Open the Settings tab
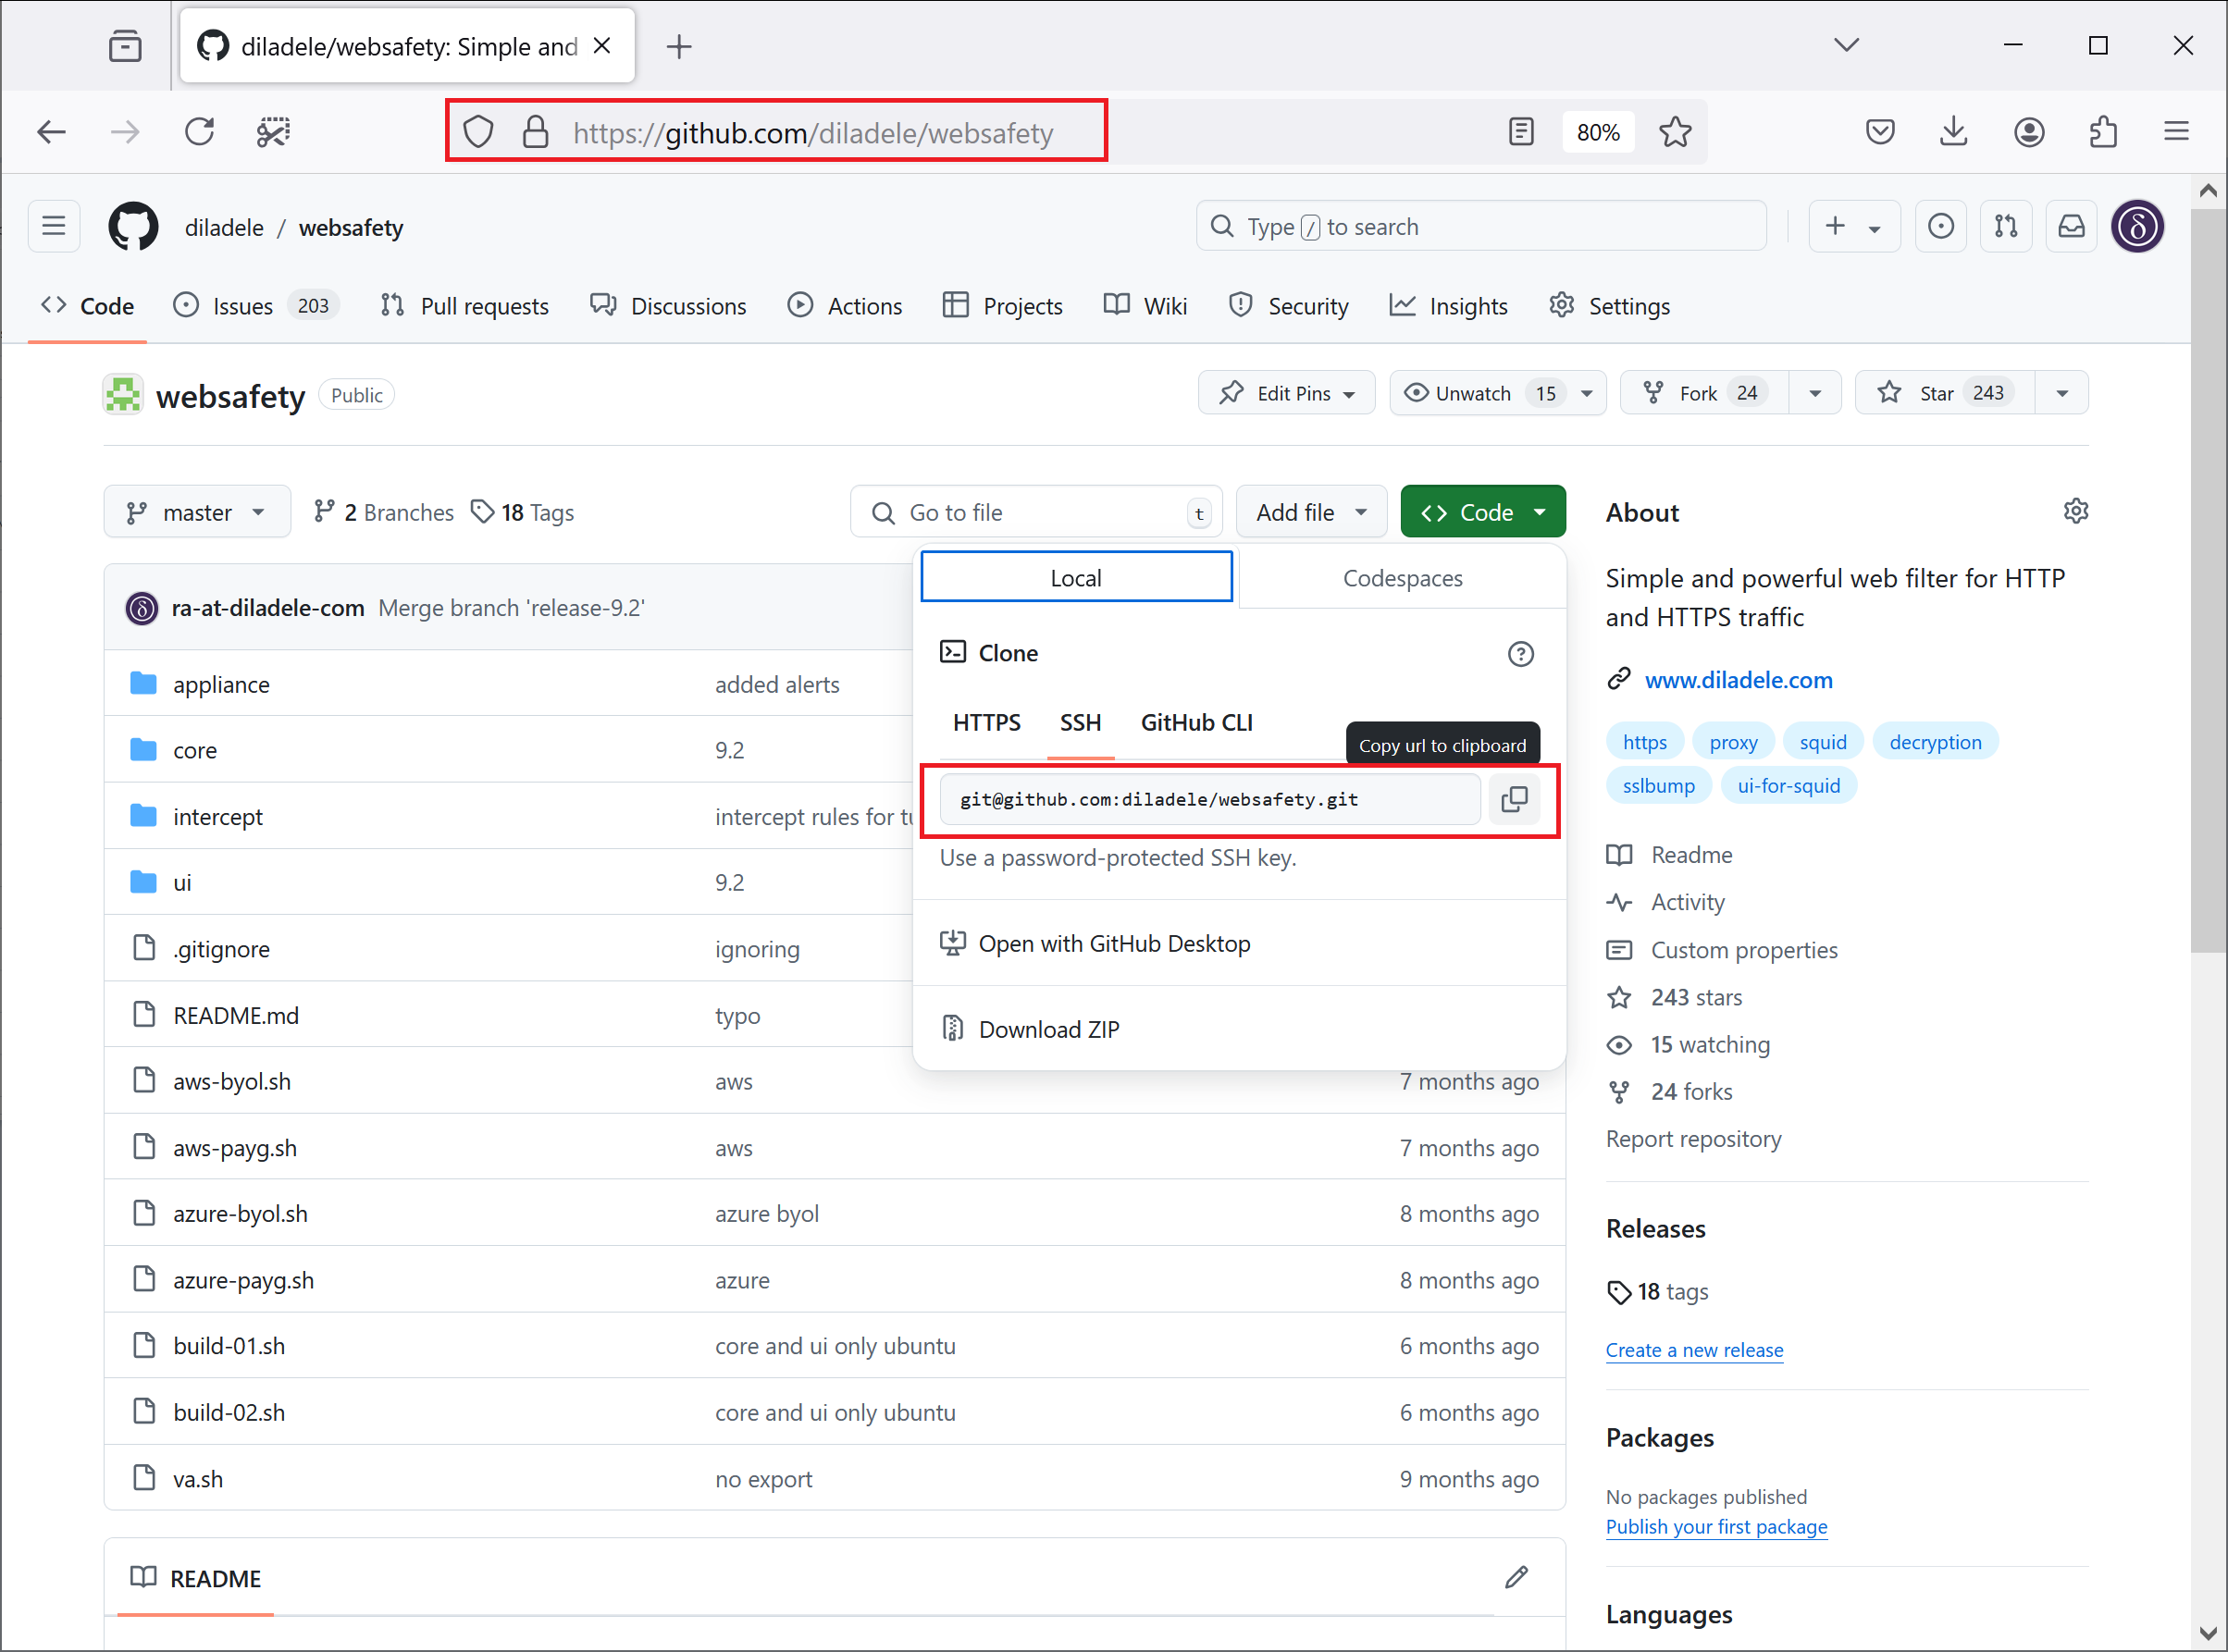Viewport: 2228px width, 1652px height. [1609, 306]
